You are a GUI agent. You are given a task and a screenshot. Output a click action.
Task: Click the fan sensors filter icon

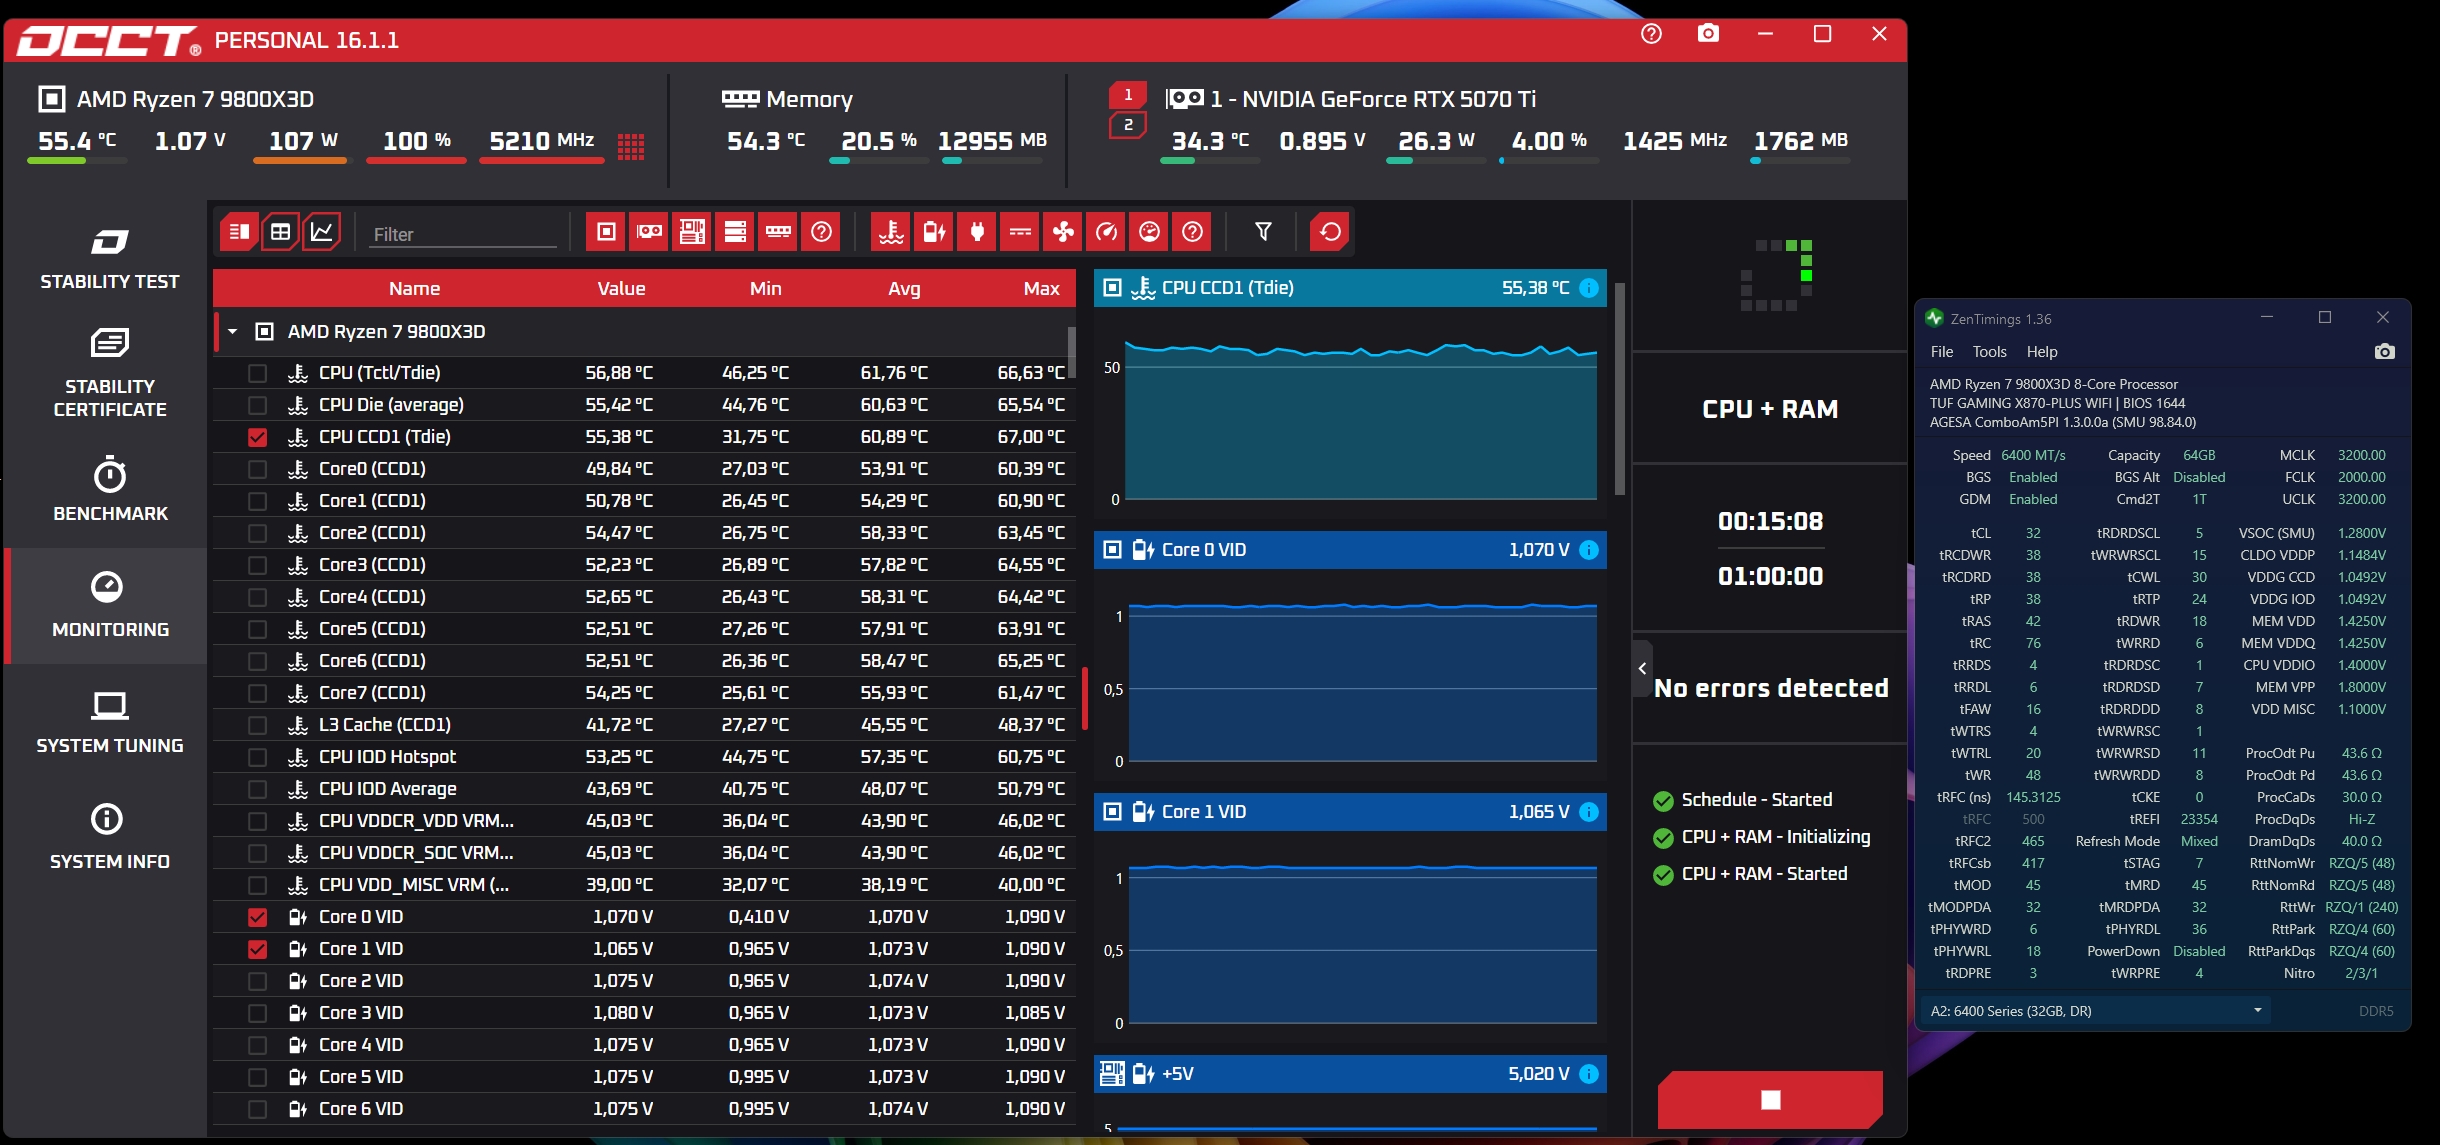(x=1063, y=232)
